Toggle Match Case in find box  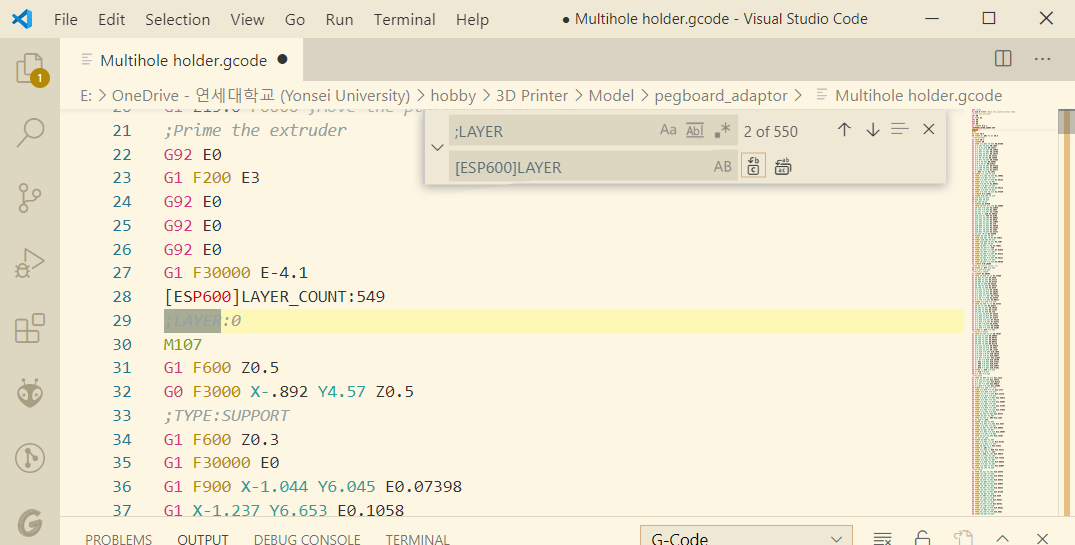[x=668, y=130]
